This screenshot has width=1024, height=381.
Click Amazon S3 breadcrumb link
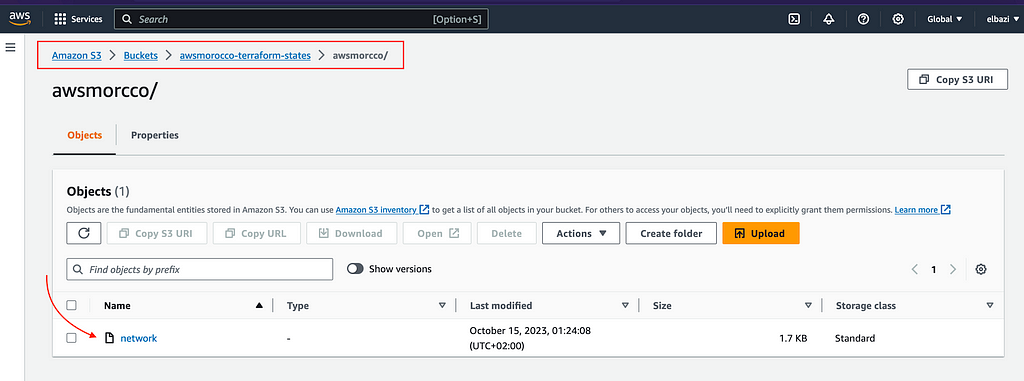tap(76, 56)
